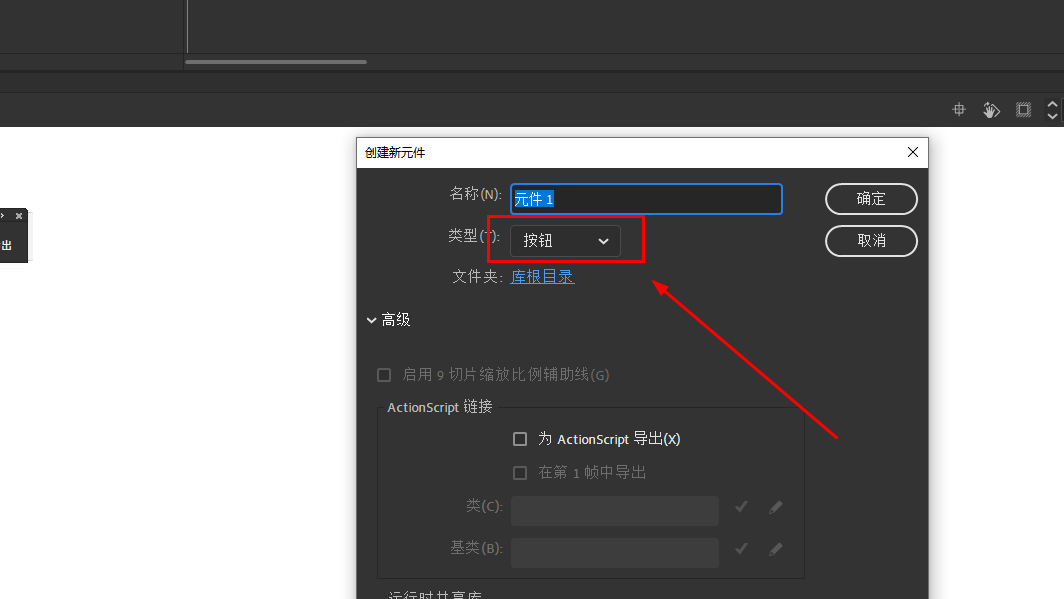Viewport: 1064px width, 599px height.
Task: Close the 创建新元件 dialog
Action: point(913,152)
